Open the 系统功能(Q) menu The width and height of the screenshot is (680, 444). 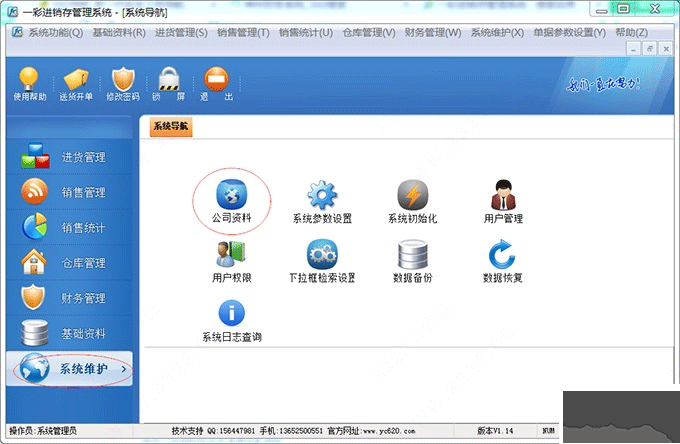tap(56, 33)
